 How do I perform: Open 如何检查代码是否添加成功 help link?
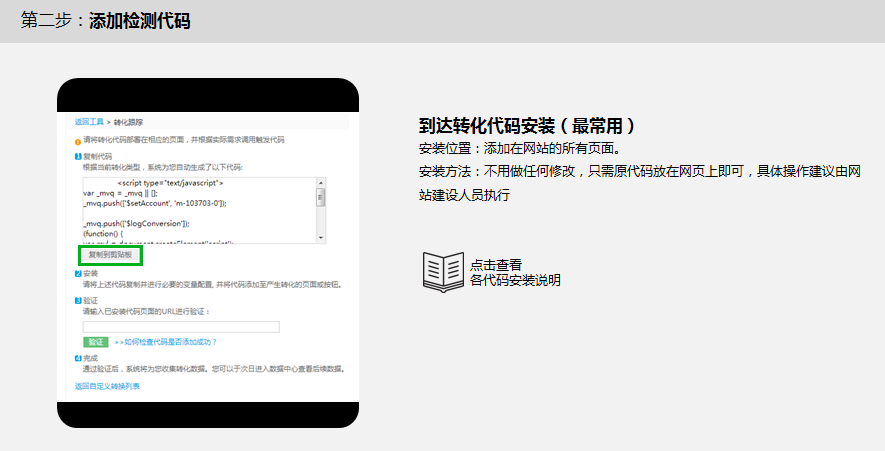click(166, 342)
